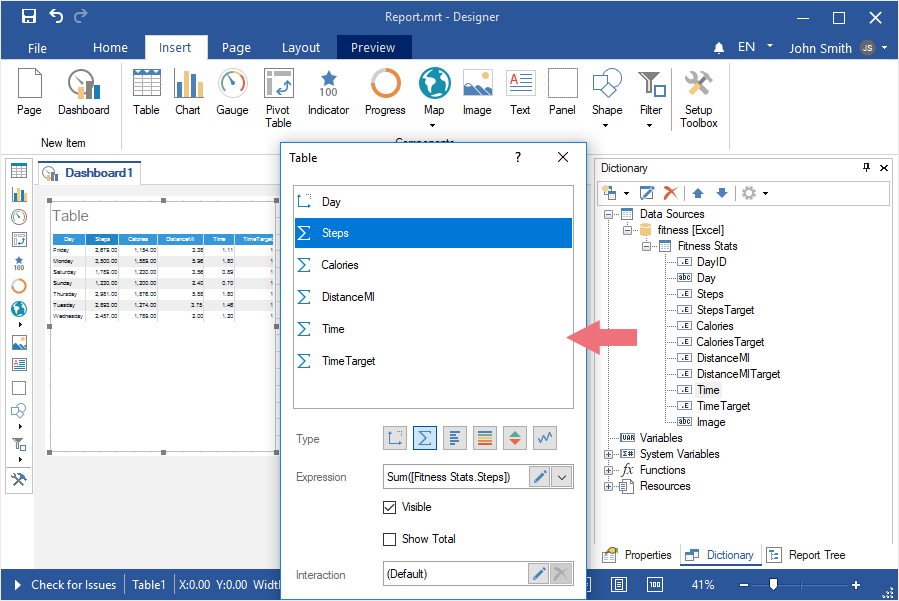Collapse the Fitness Stats tree node
This screenshot has height=601, width=899.
click(x=647, y=246)
